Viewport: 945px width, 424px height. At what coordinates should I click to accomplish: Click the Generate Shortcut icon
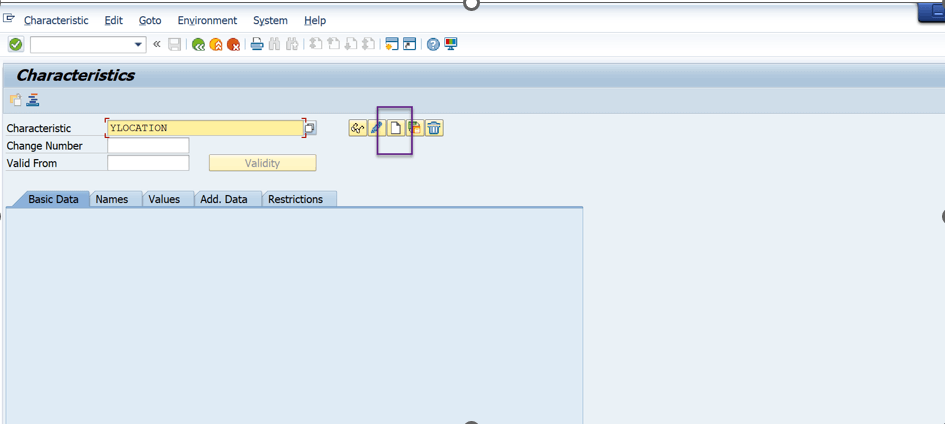pos(410,44)
